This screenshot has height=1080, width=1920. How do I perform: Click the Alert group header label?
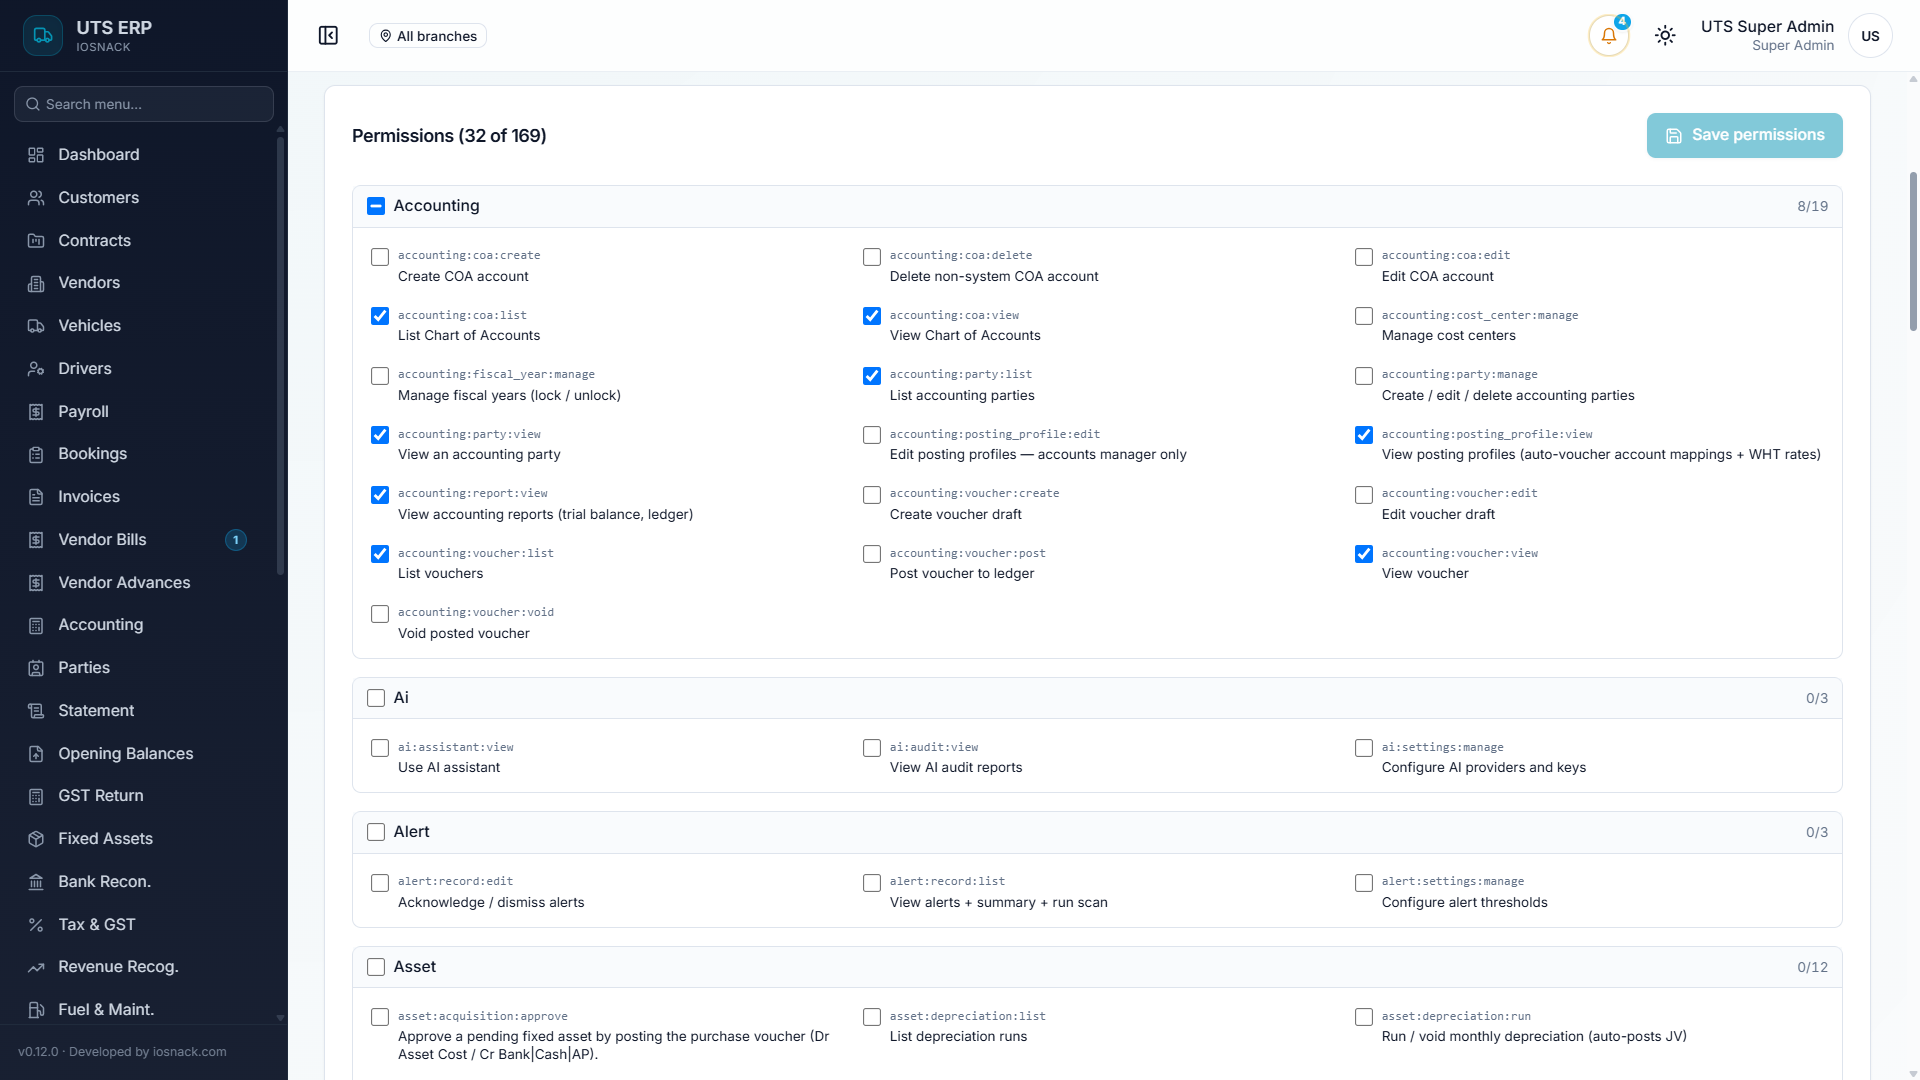pyautogui.click(x=411, y=832)
